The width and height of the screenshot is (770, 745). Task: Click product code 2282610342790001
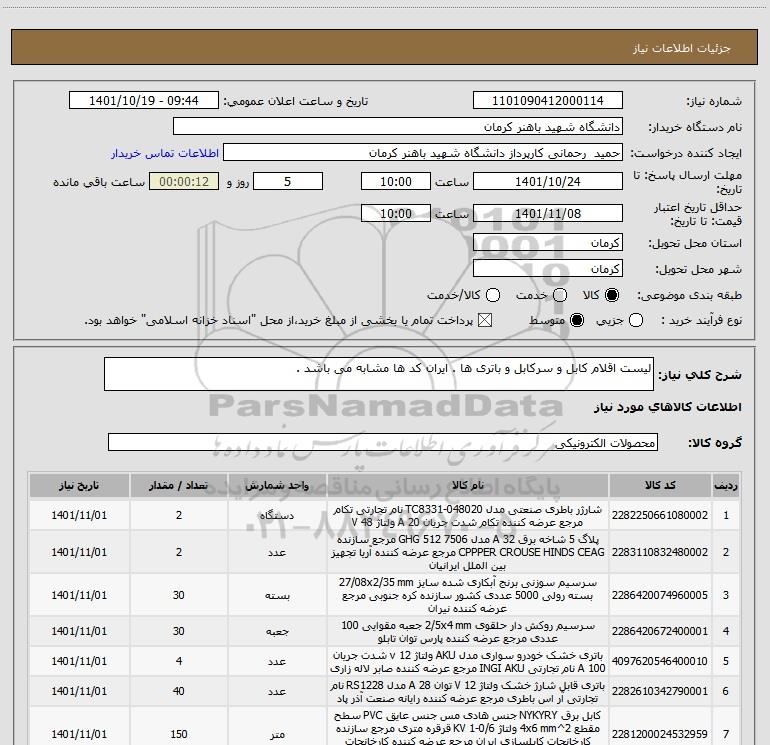pyautogui.click(x=660, y=691)
